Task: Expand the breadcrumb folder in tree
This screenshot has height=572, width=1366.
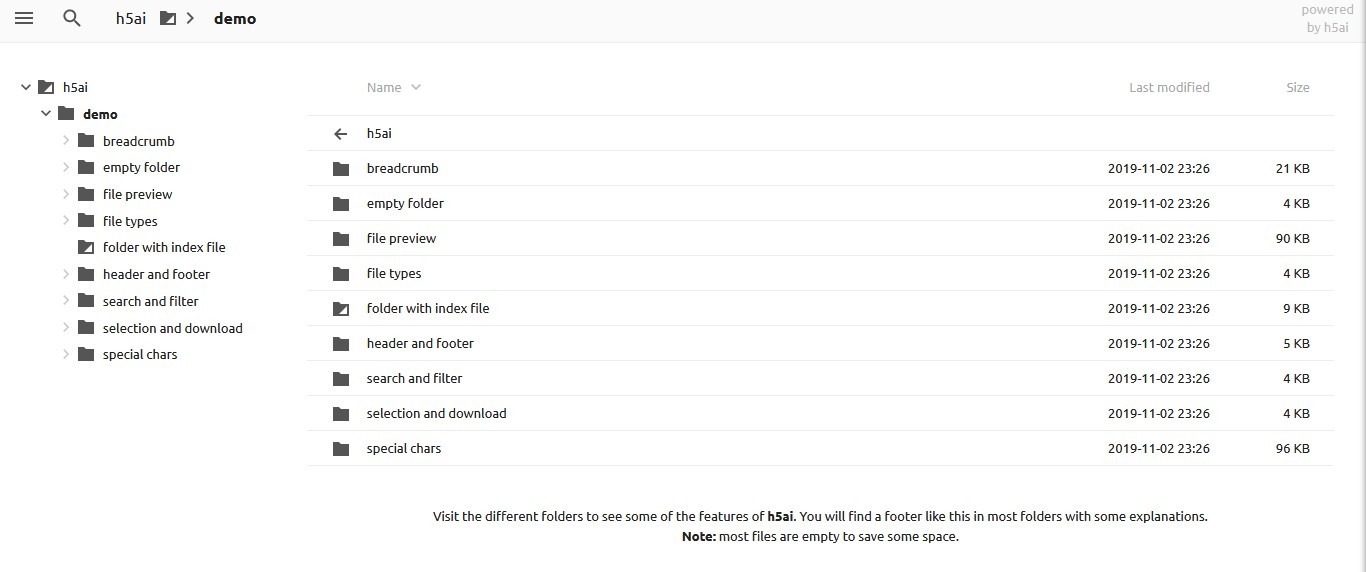Action: coord(66,141)
